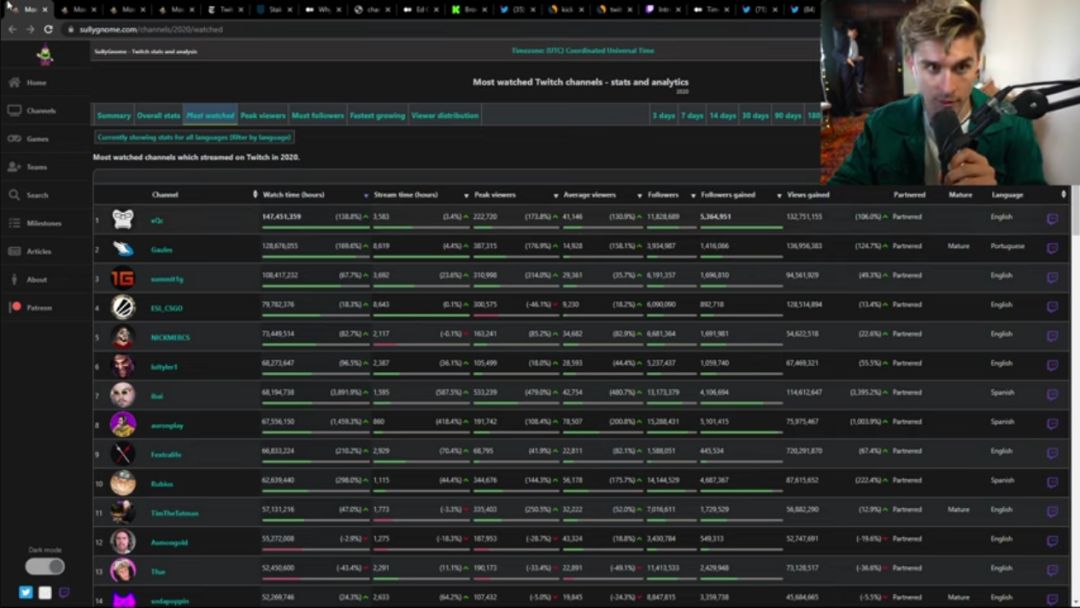The width and height of the screenshot is (1080, 608).
Task: Open the Twitch icon in NICKMERCS row
Action: coord(1052,336)
